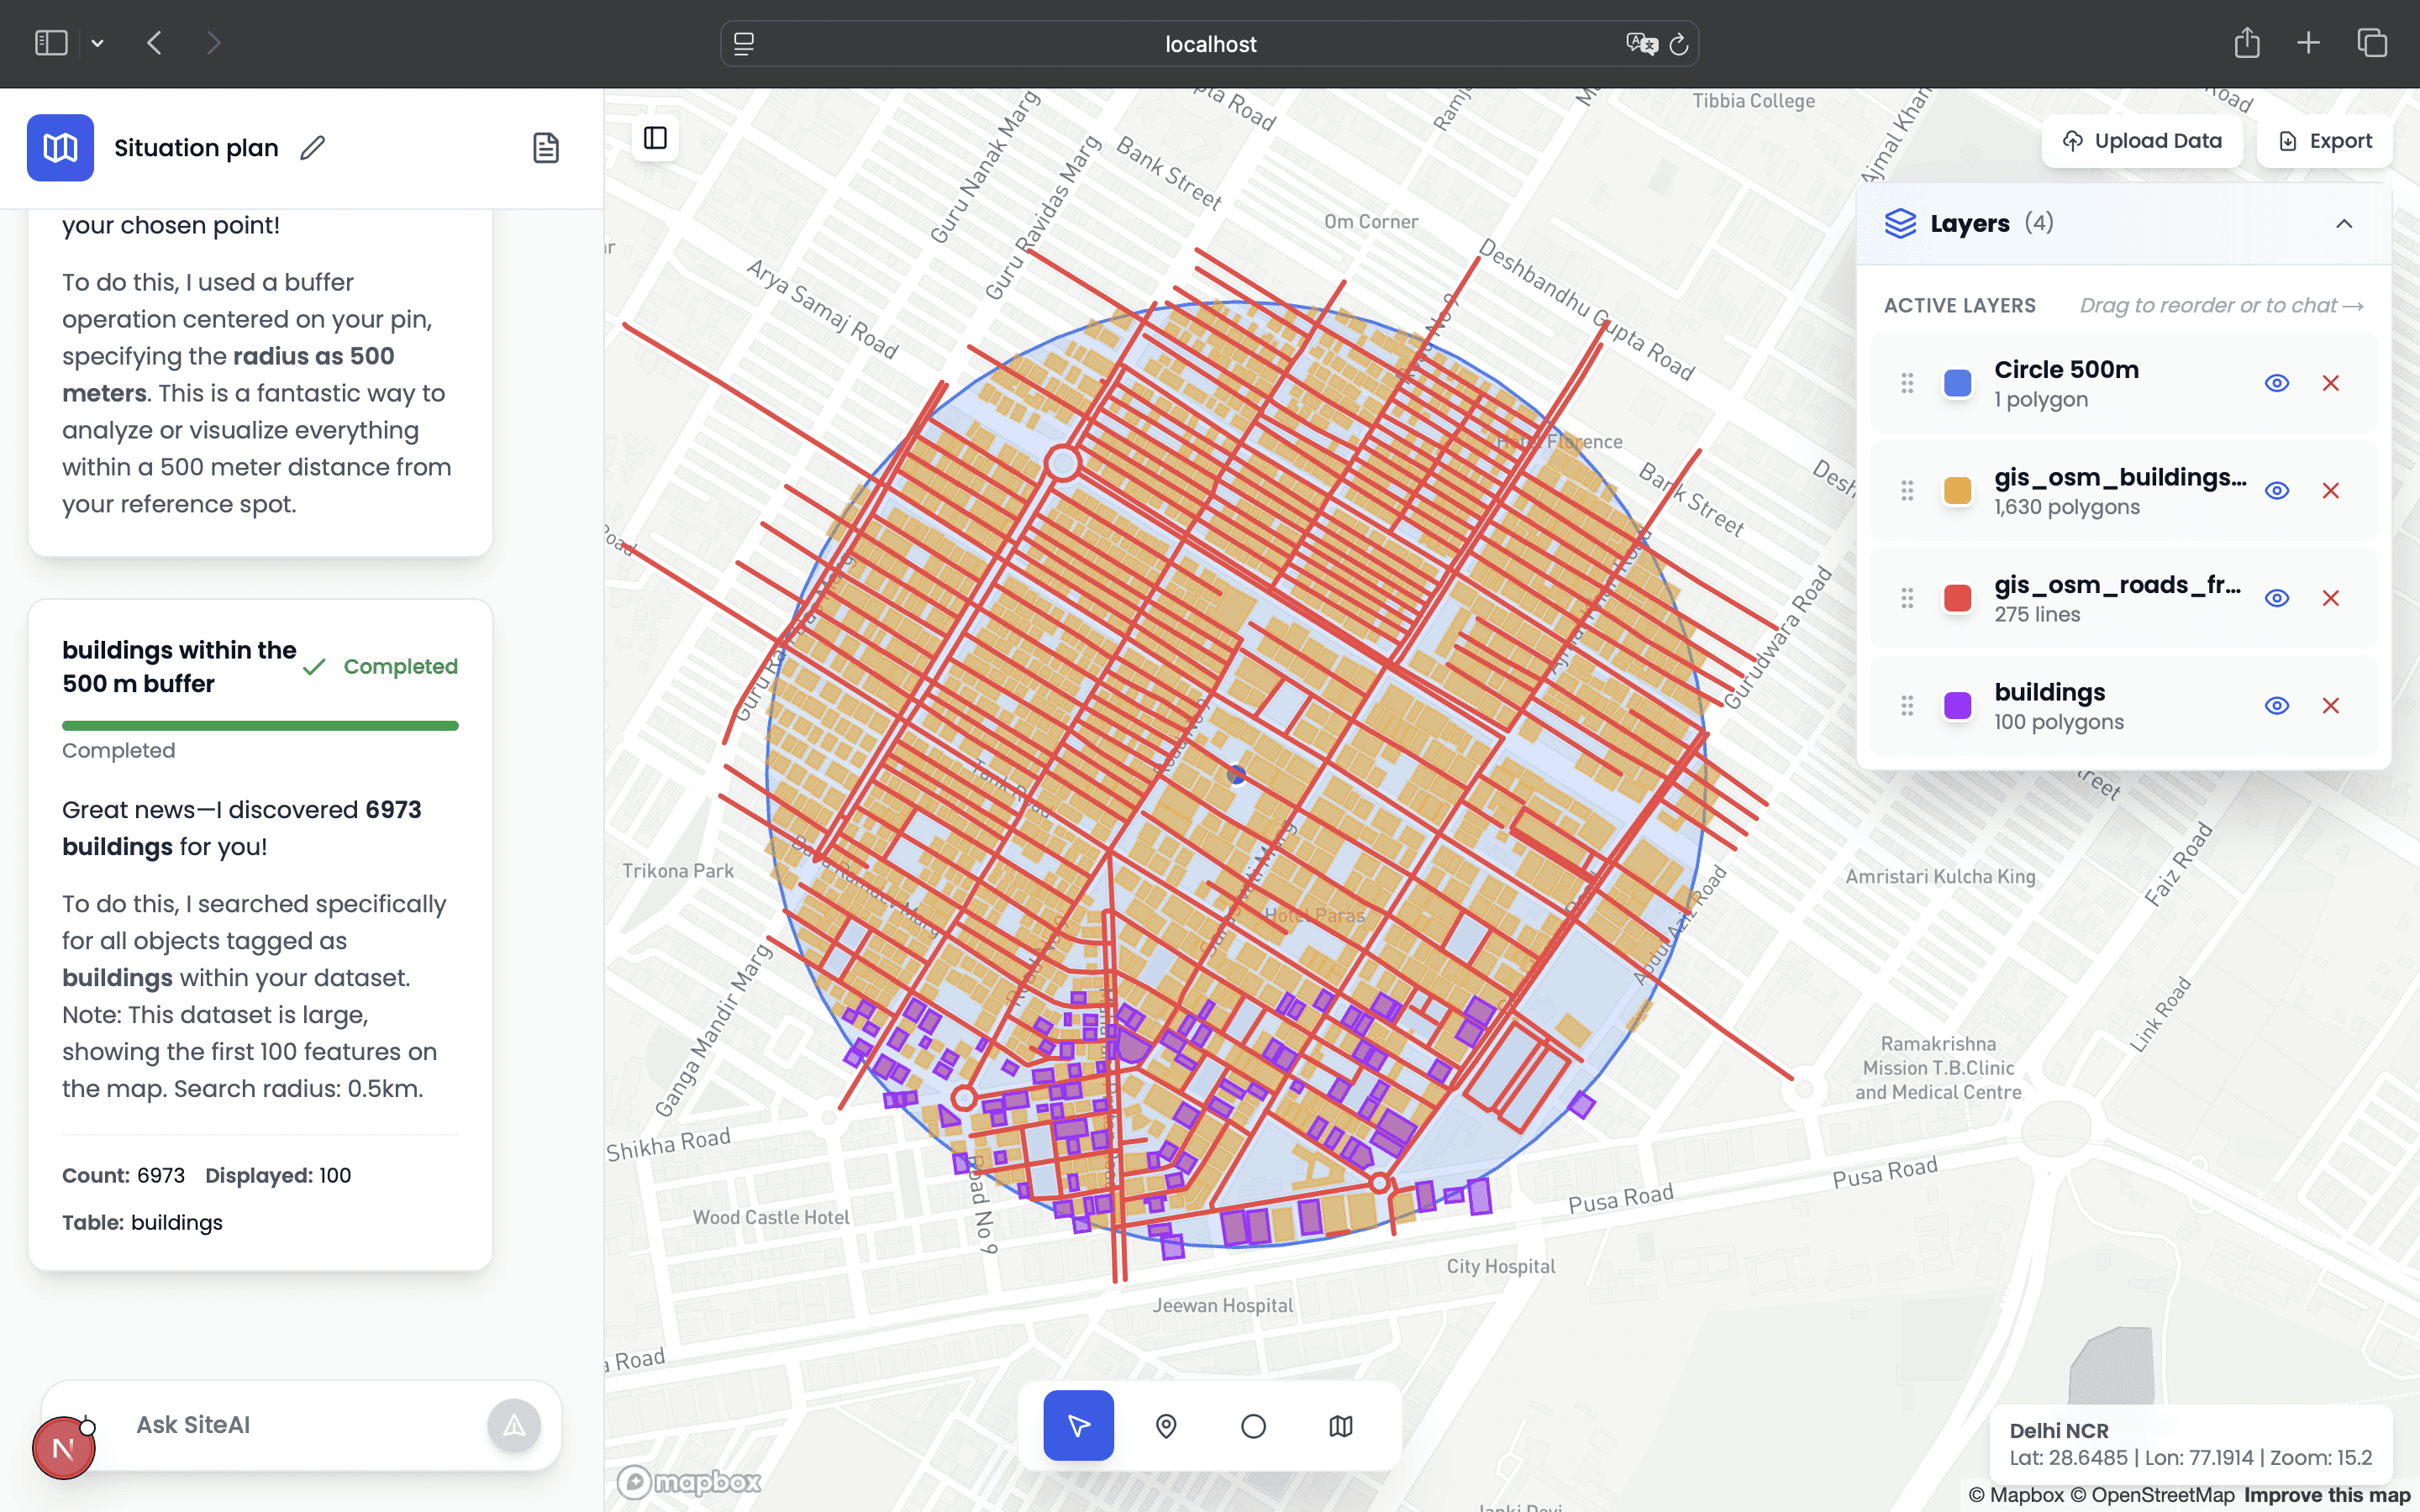2420x1512 pixels.
Task: Grab the drag handle for buildings layer
Action: 1907,706
